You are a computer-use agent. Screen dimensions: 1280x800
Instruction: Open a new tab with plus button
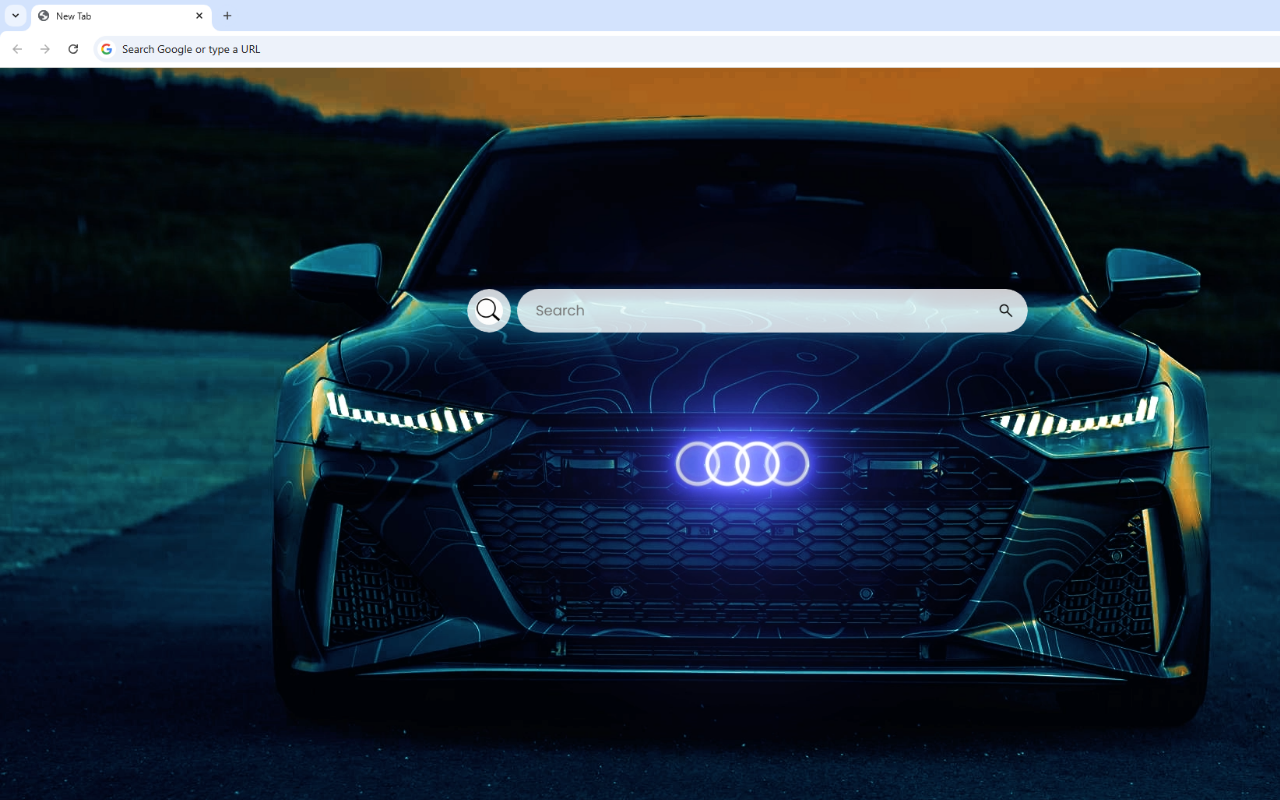click(x=227, y=16)
